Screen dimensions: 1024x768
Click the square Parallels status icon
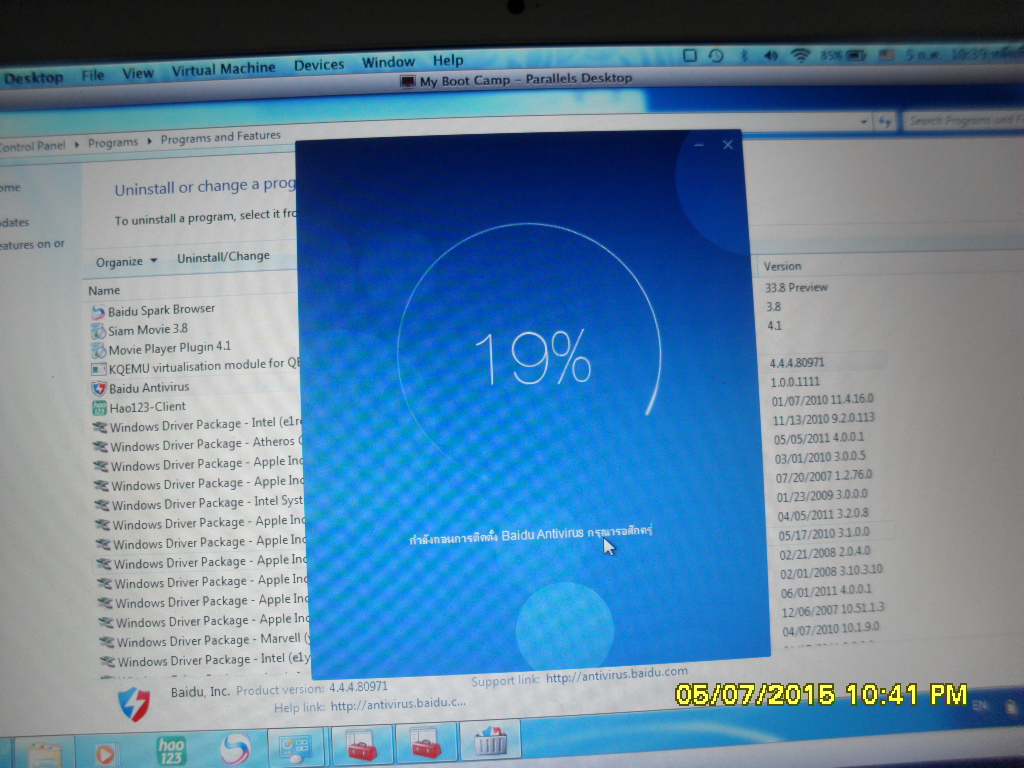(690, 56)
